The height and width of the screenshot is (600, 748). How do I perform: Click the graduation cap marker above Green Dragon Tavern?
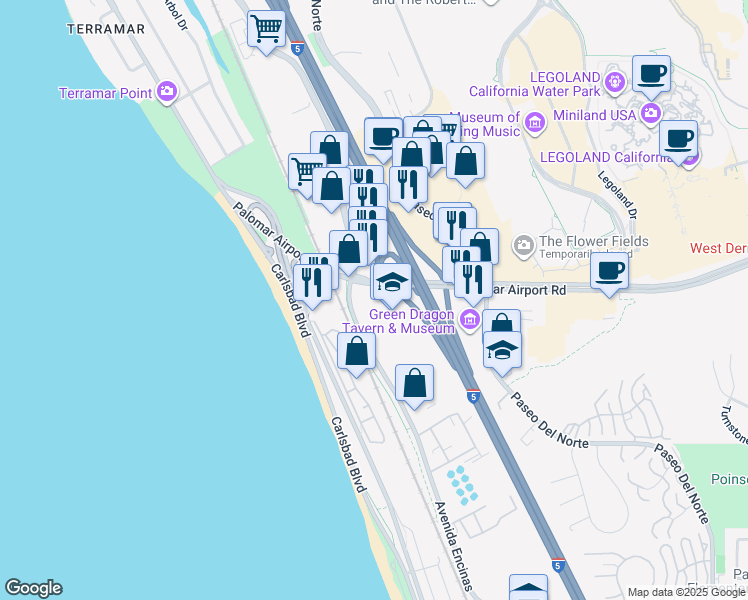pos(392,282)
